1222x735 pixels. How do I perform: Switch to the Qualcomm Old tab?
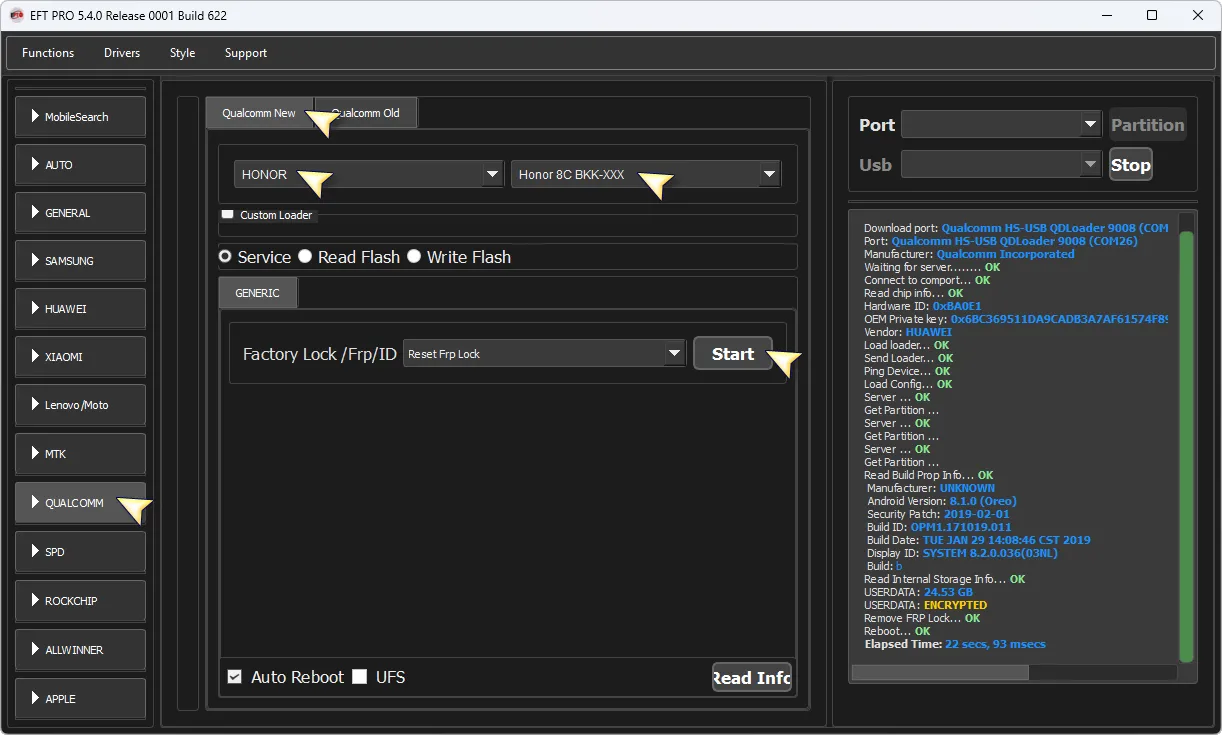(x=368, y=113)
